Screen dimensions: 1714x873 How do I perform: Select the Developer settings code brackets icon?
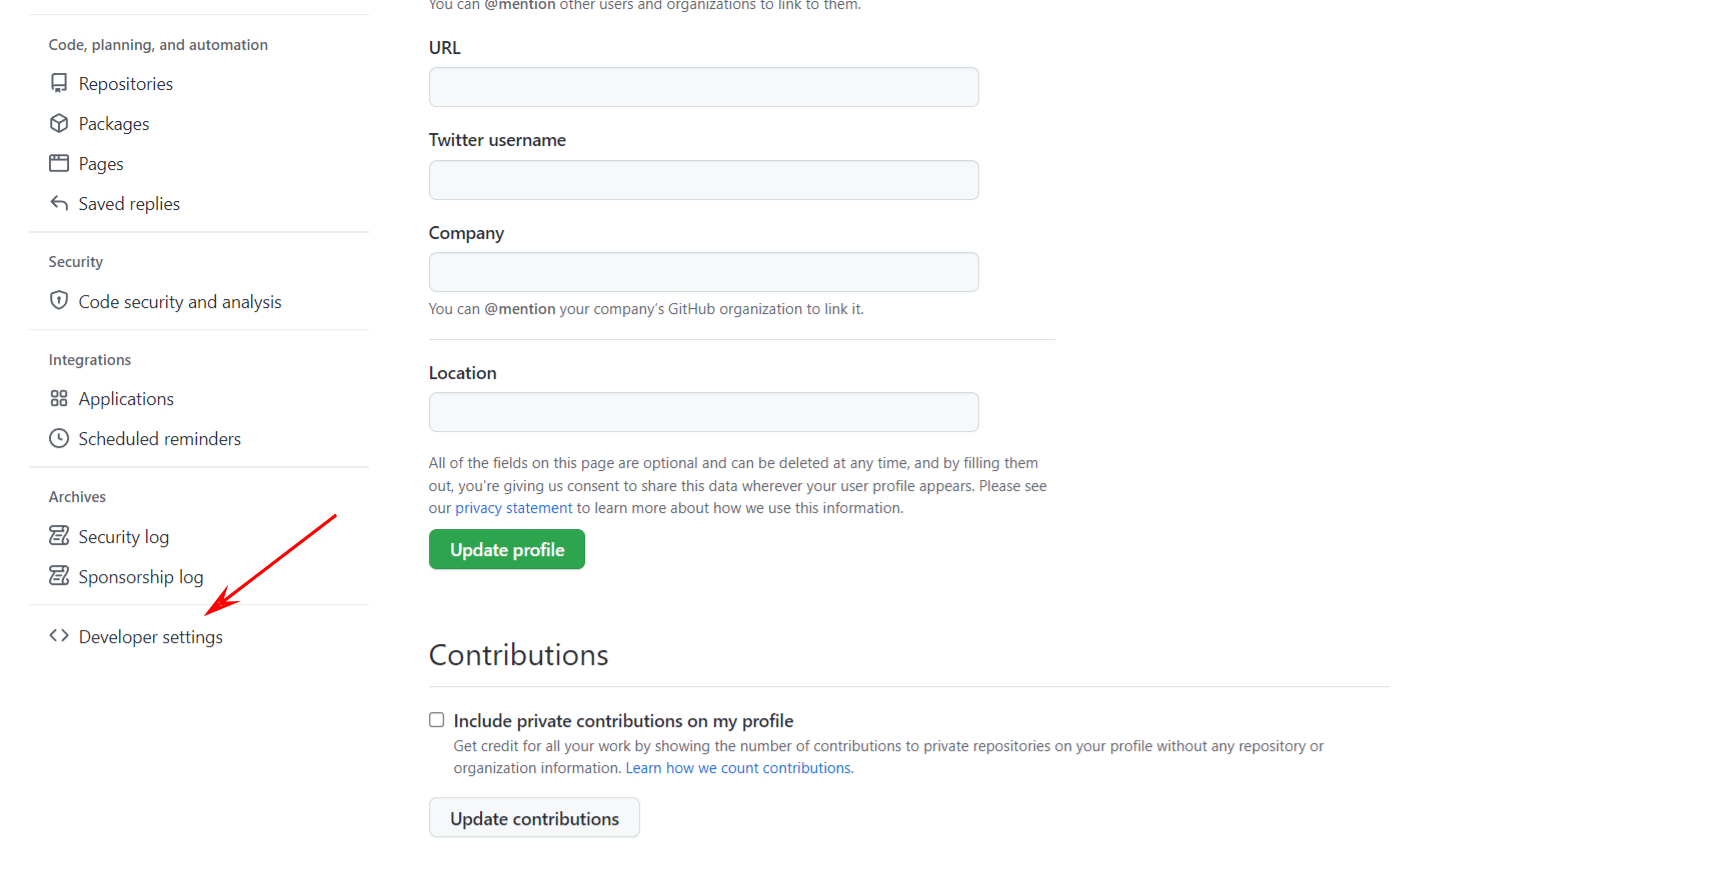click(x=58, y=635)
